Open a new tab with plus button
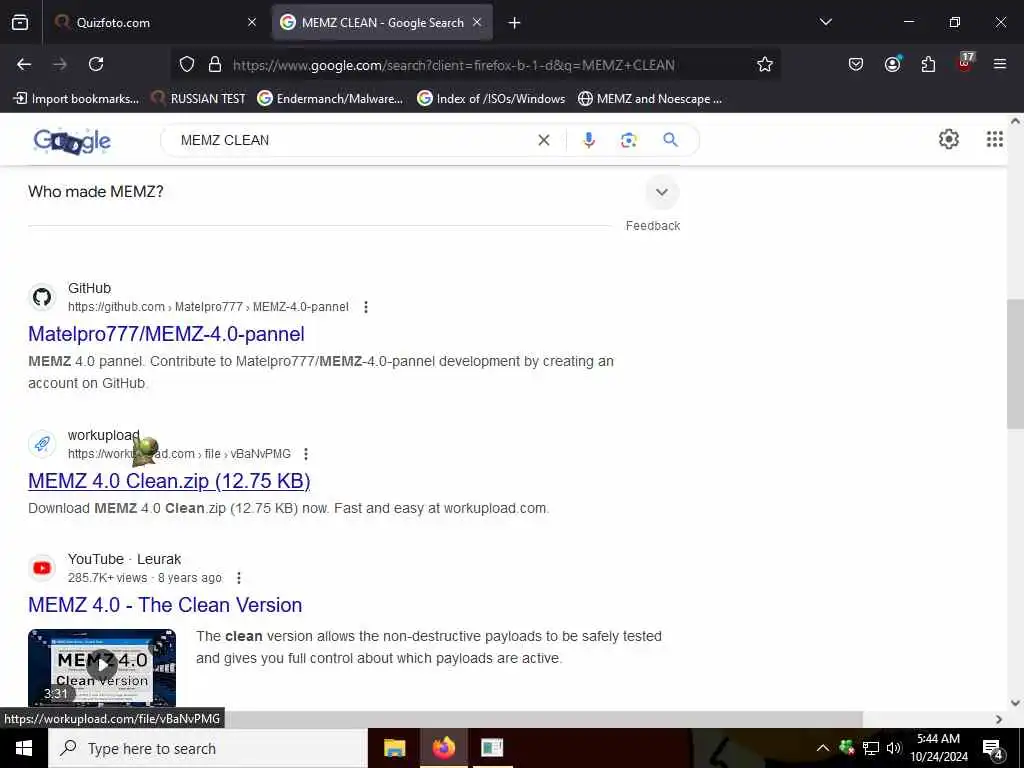Screen dimensions: 1024x768 tap(515, 23)
